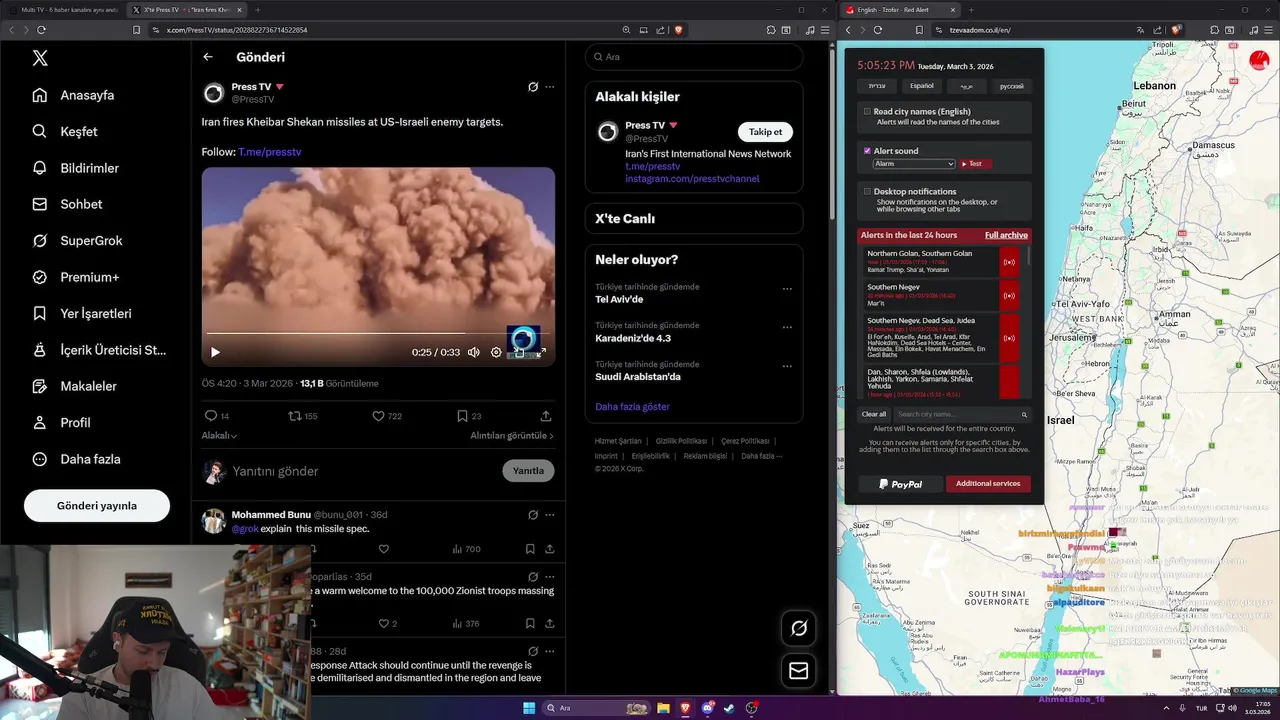Toggle Read city names (English) checkbox

(867, 112)
